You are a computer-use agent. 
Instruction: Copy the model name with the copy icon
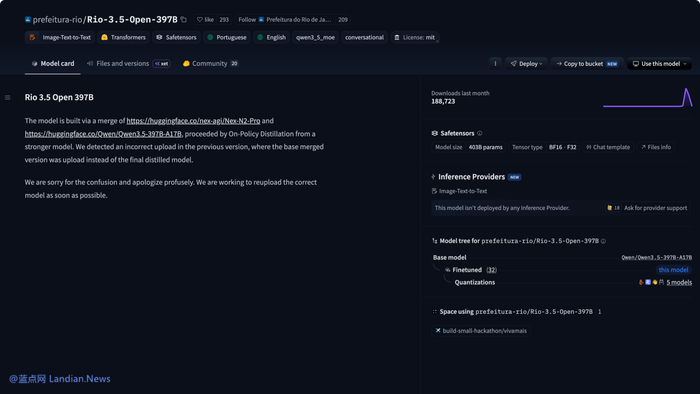(183, 20)
